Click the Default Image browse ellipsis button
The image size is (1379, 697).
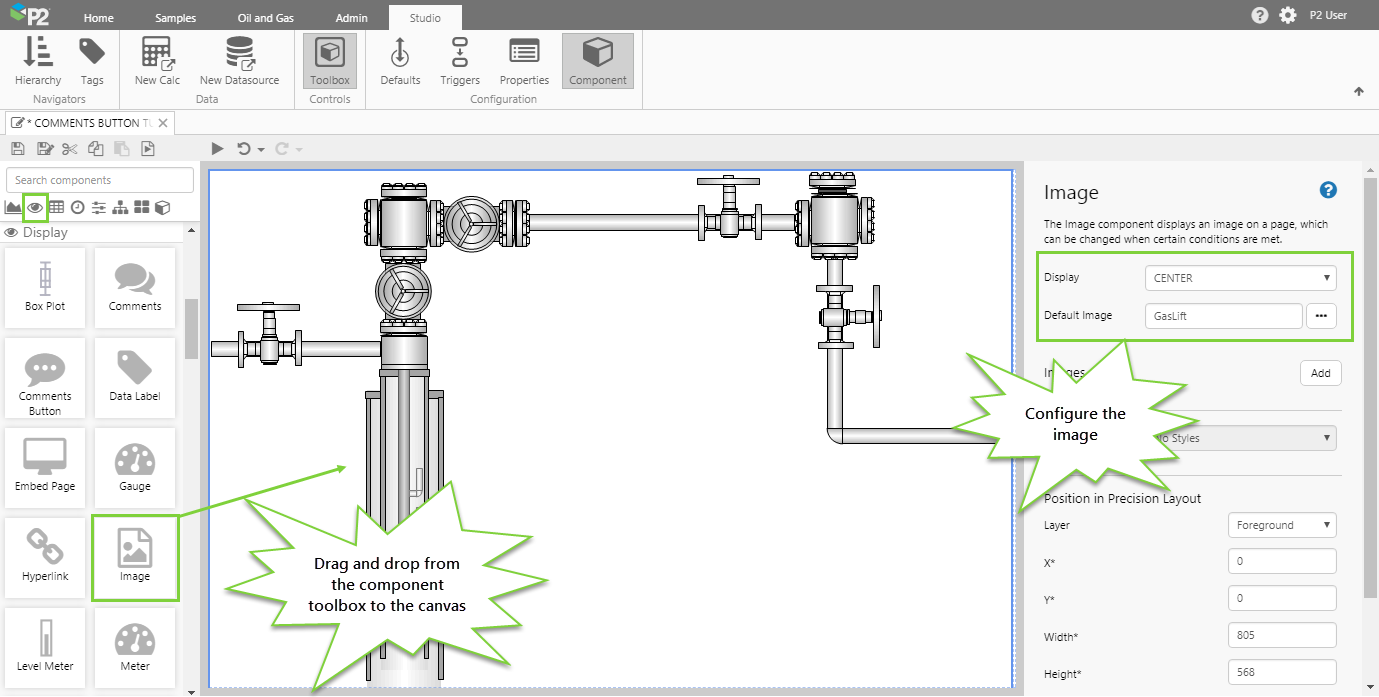tap(1321, 315)
